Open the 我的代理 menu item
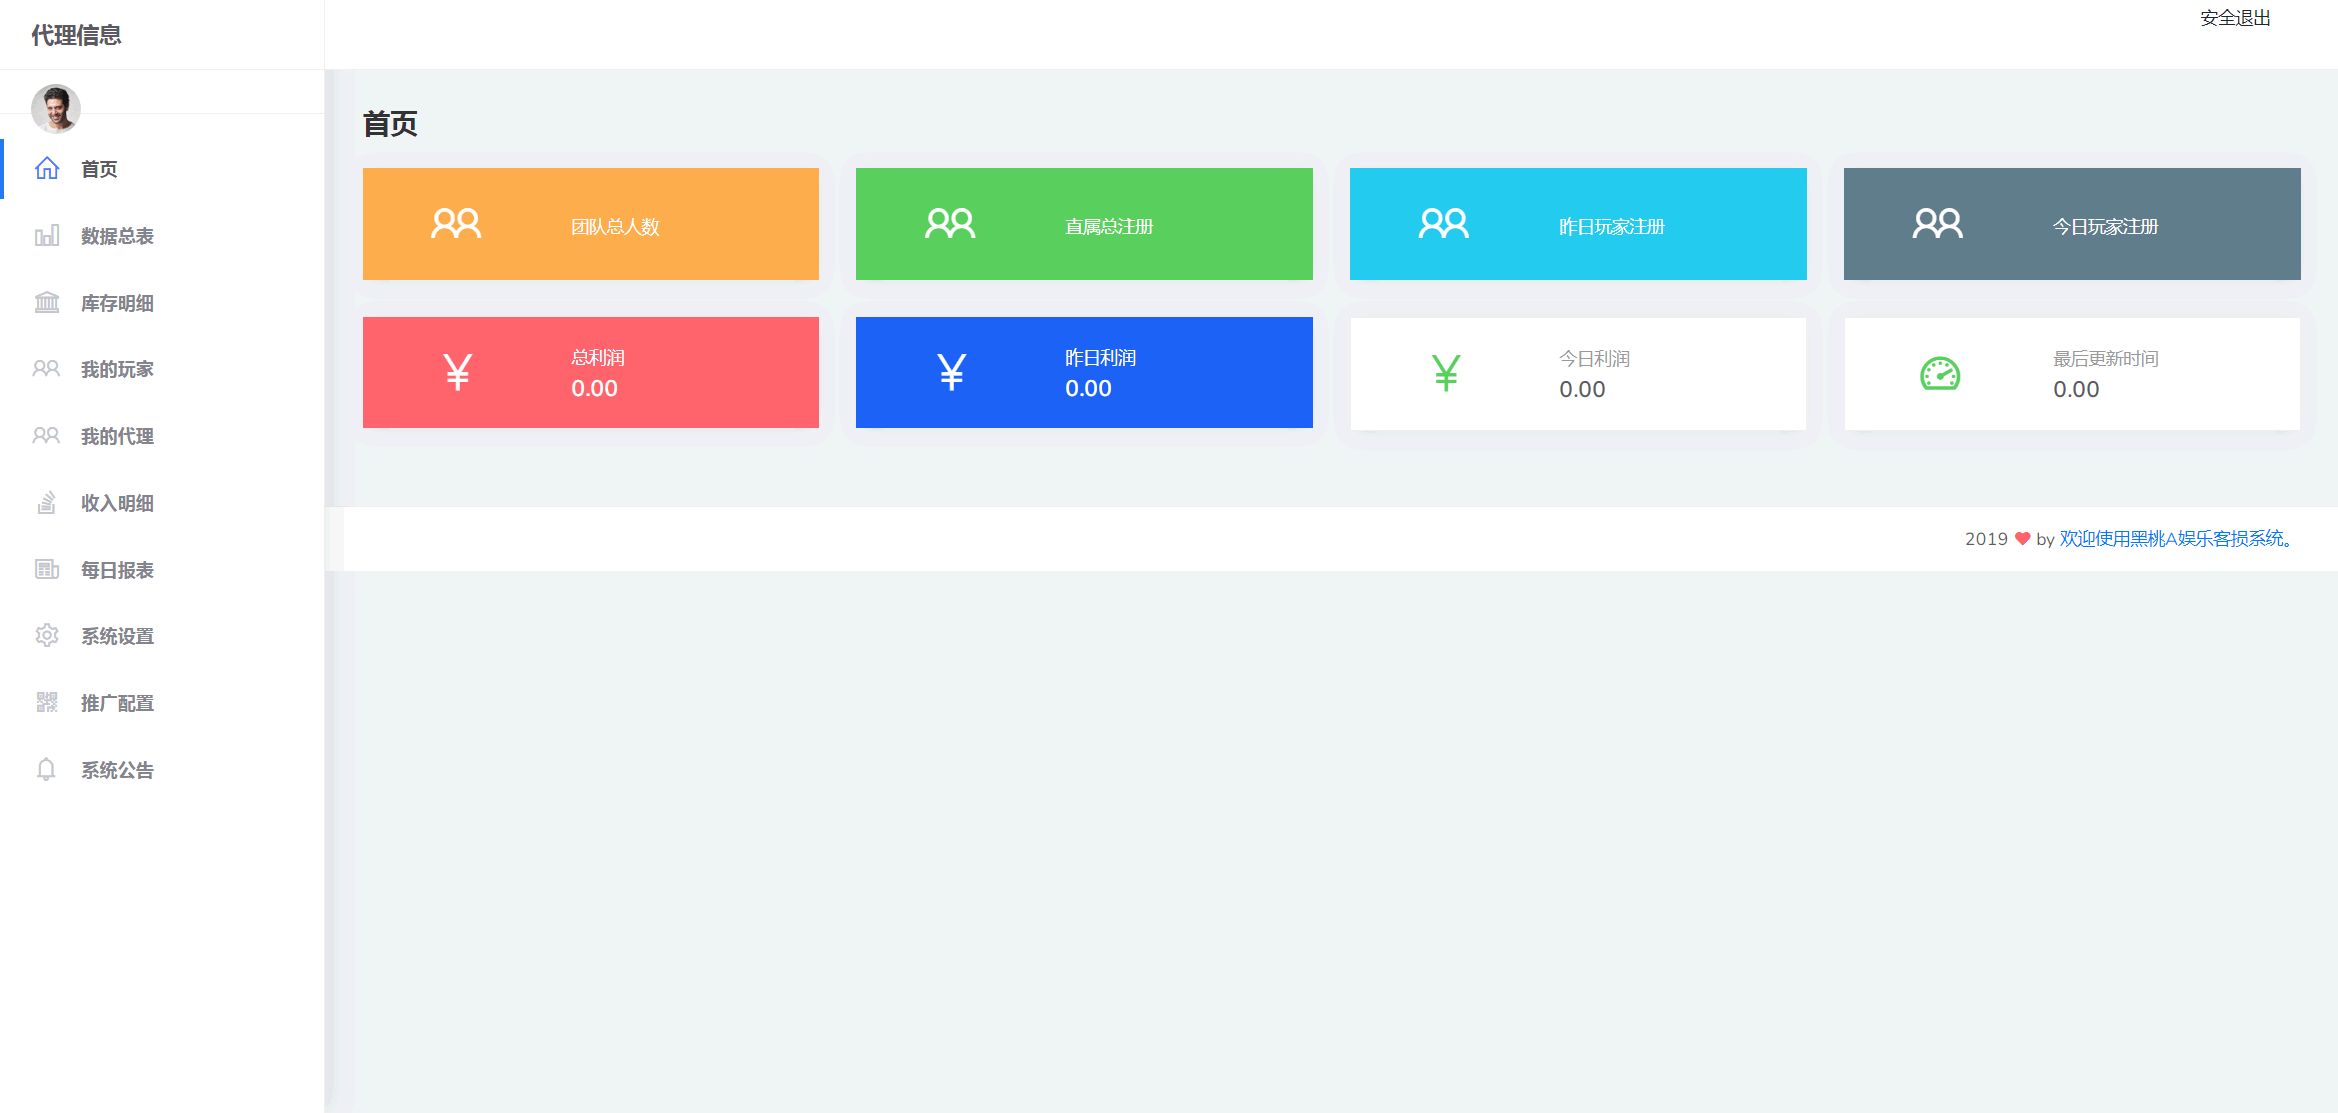The image size is (2338, 1113). click(x=117, y=436)
